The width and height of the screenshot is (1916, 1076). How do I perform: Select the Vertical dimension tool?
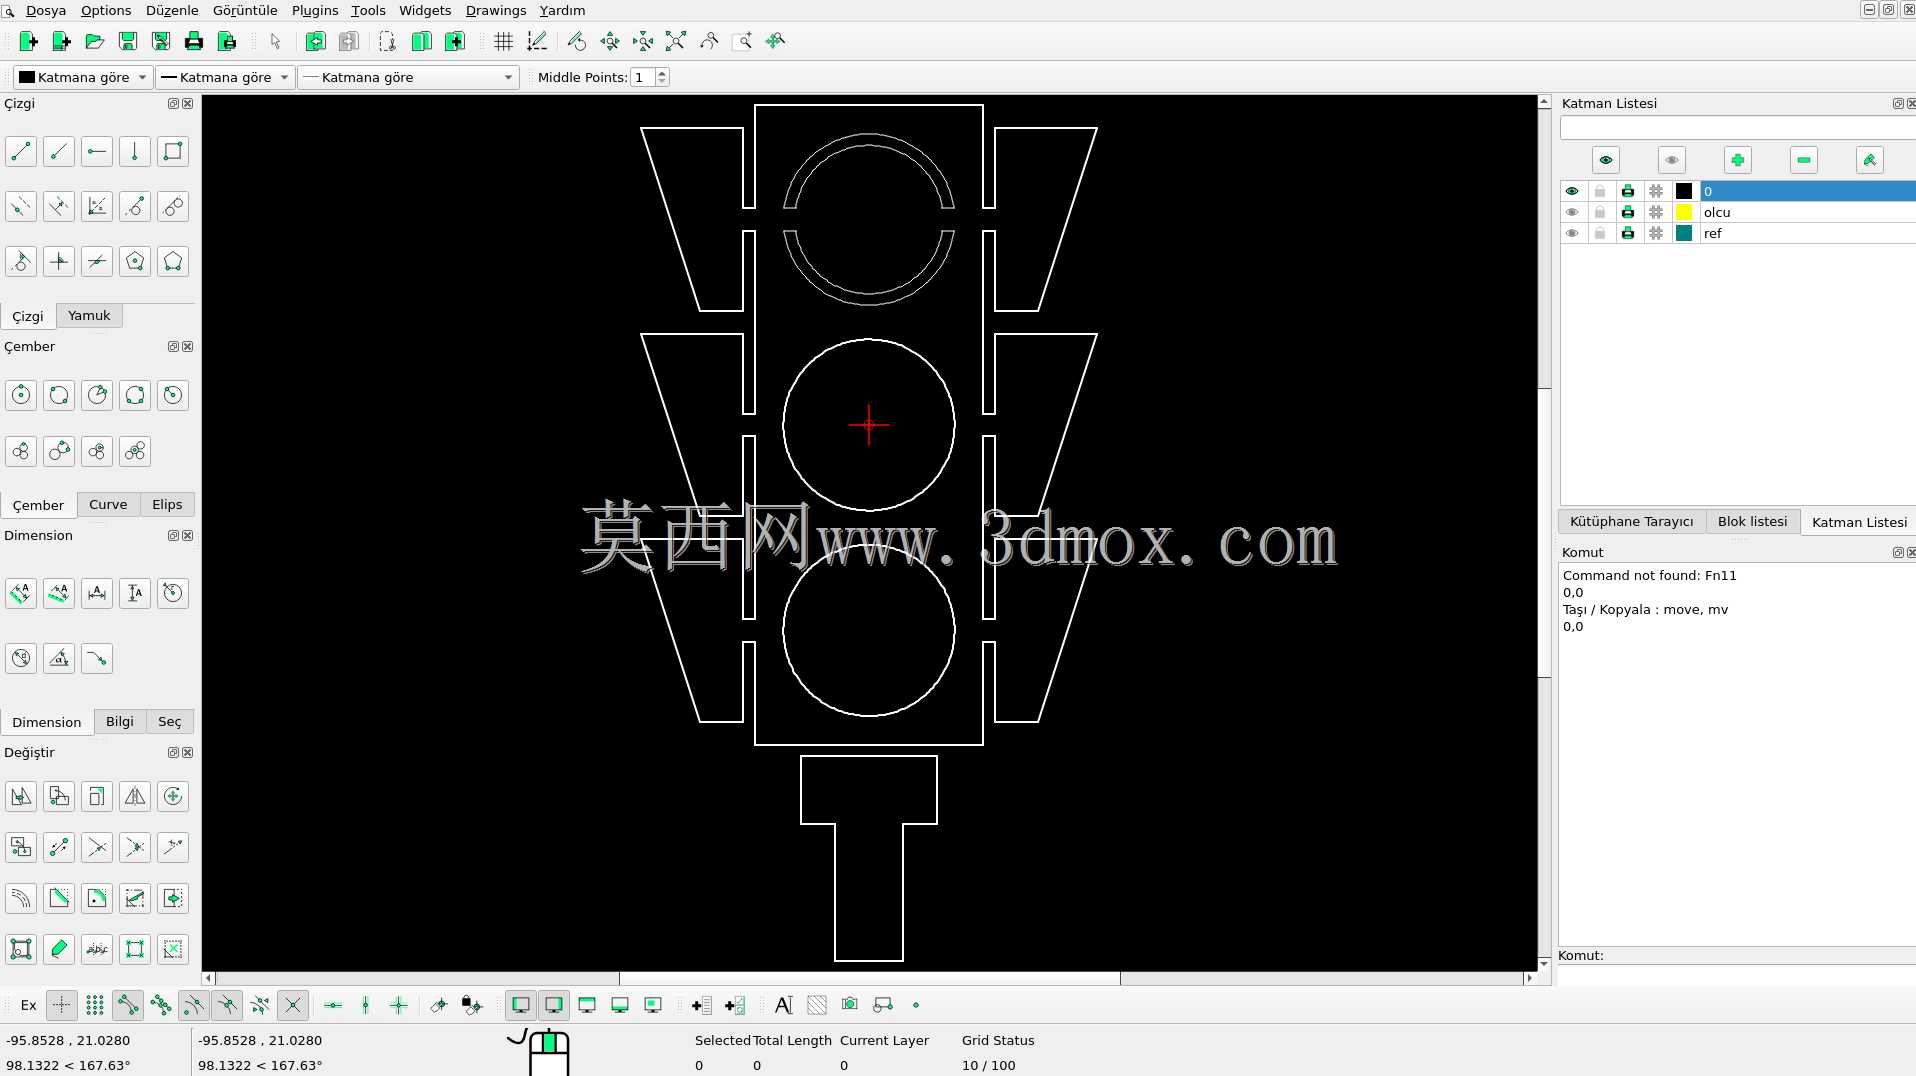(135, 593)
